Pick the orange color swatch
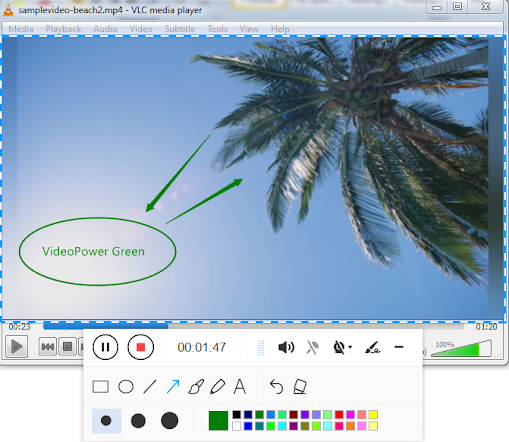The width and height of the screenshot is (509, 442). pos(350,426)
